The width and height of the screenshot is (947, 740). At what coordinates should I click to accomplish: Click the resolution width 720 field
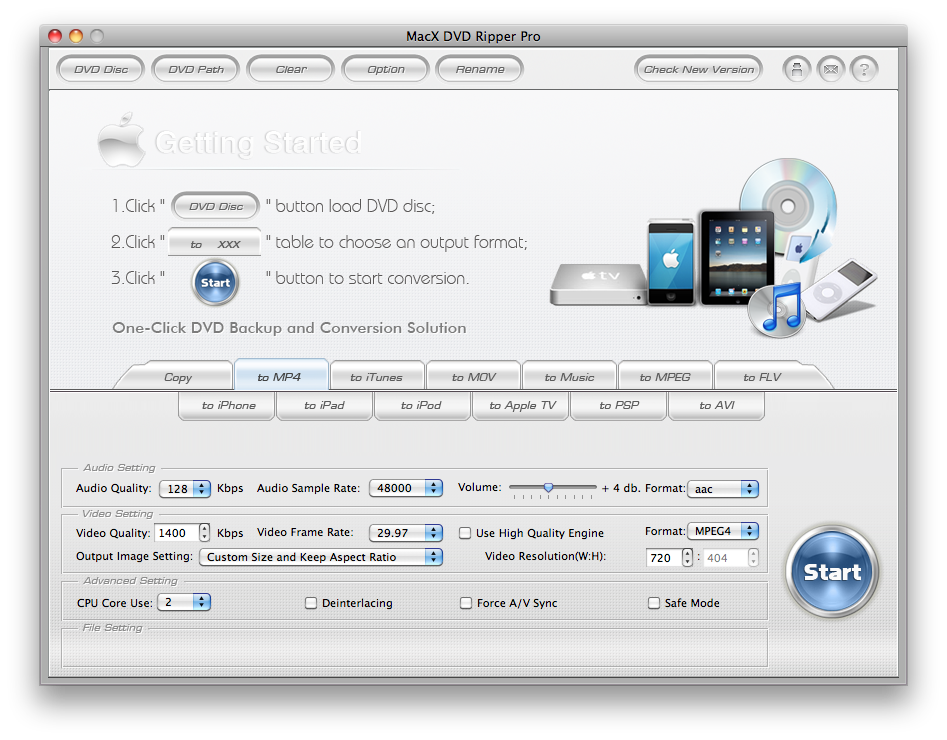[664, 557]
